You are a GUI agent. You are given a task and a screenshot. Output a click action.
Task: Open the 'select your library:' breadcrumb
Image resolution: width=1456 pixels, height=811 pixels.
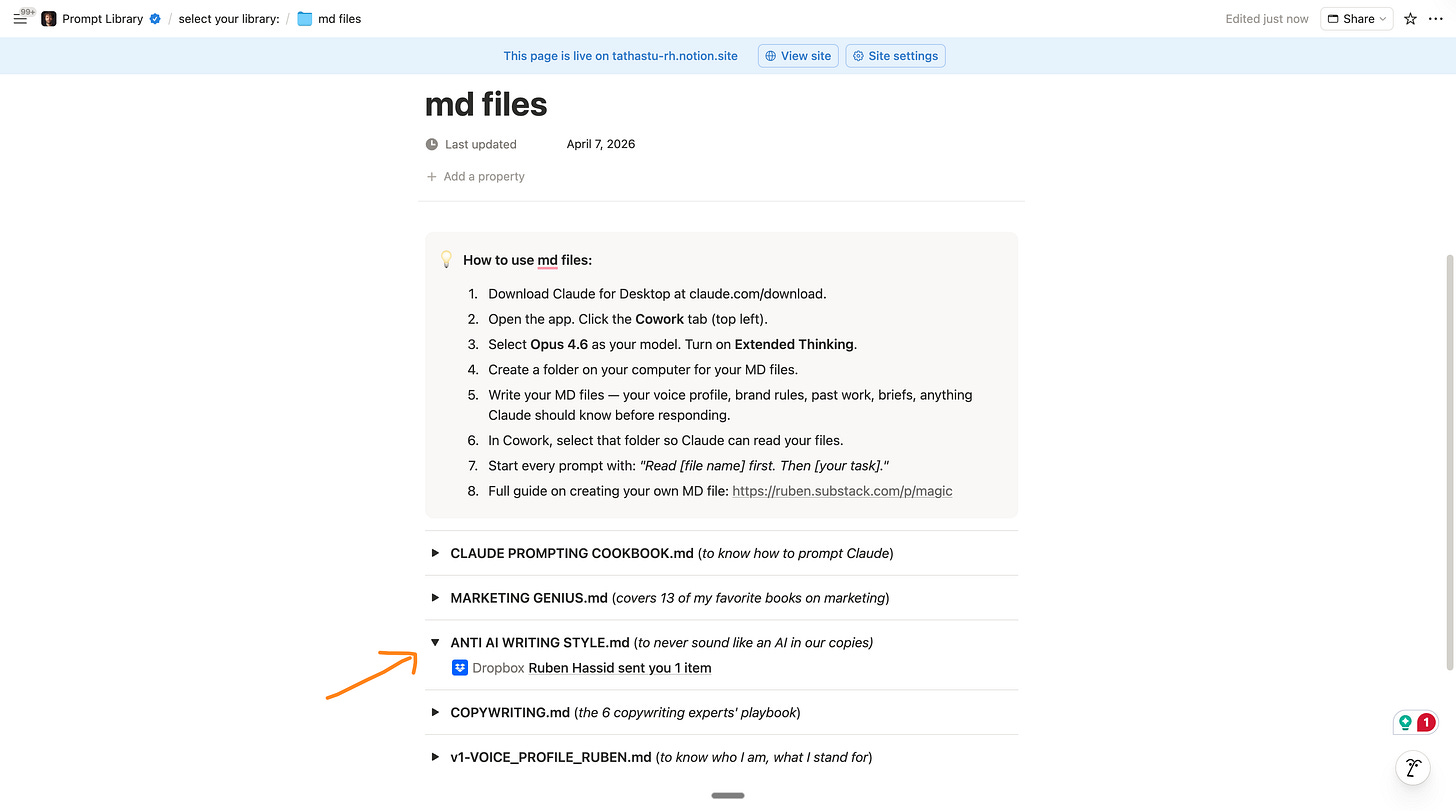(x=229, y=19)
